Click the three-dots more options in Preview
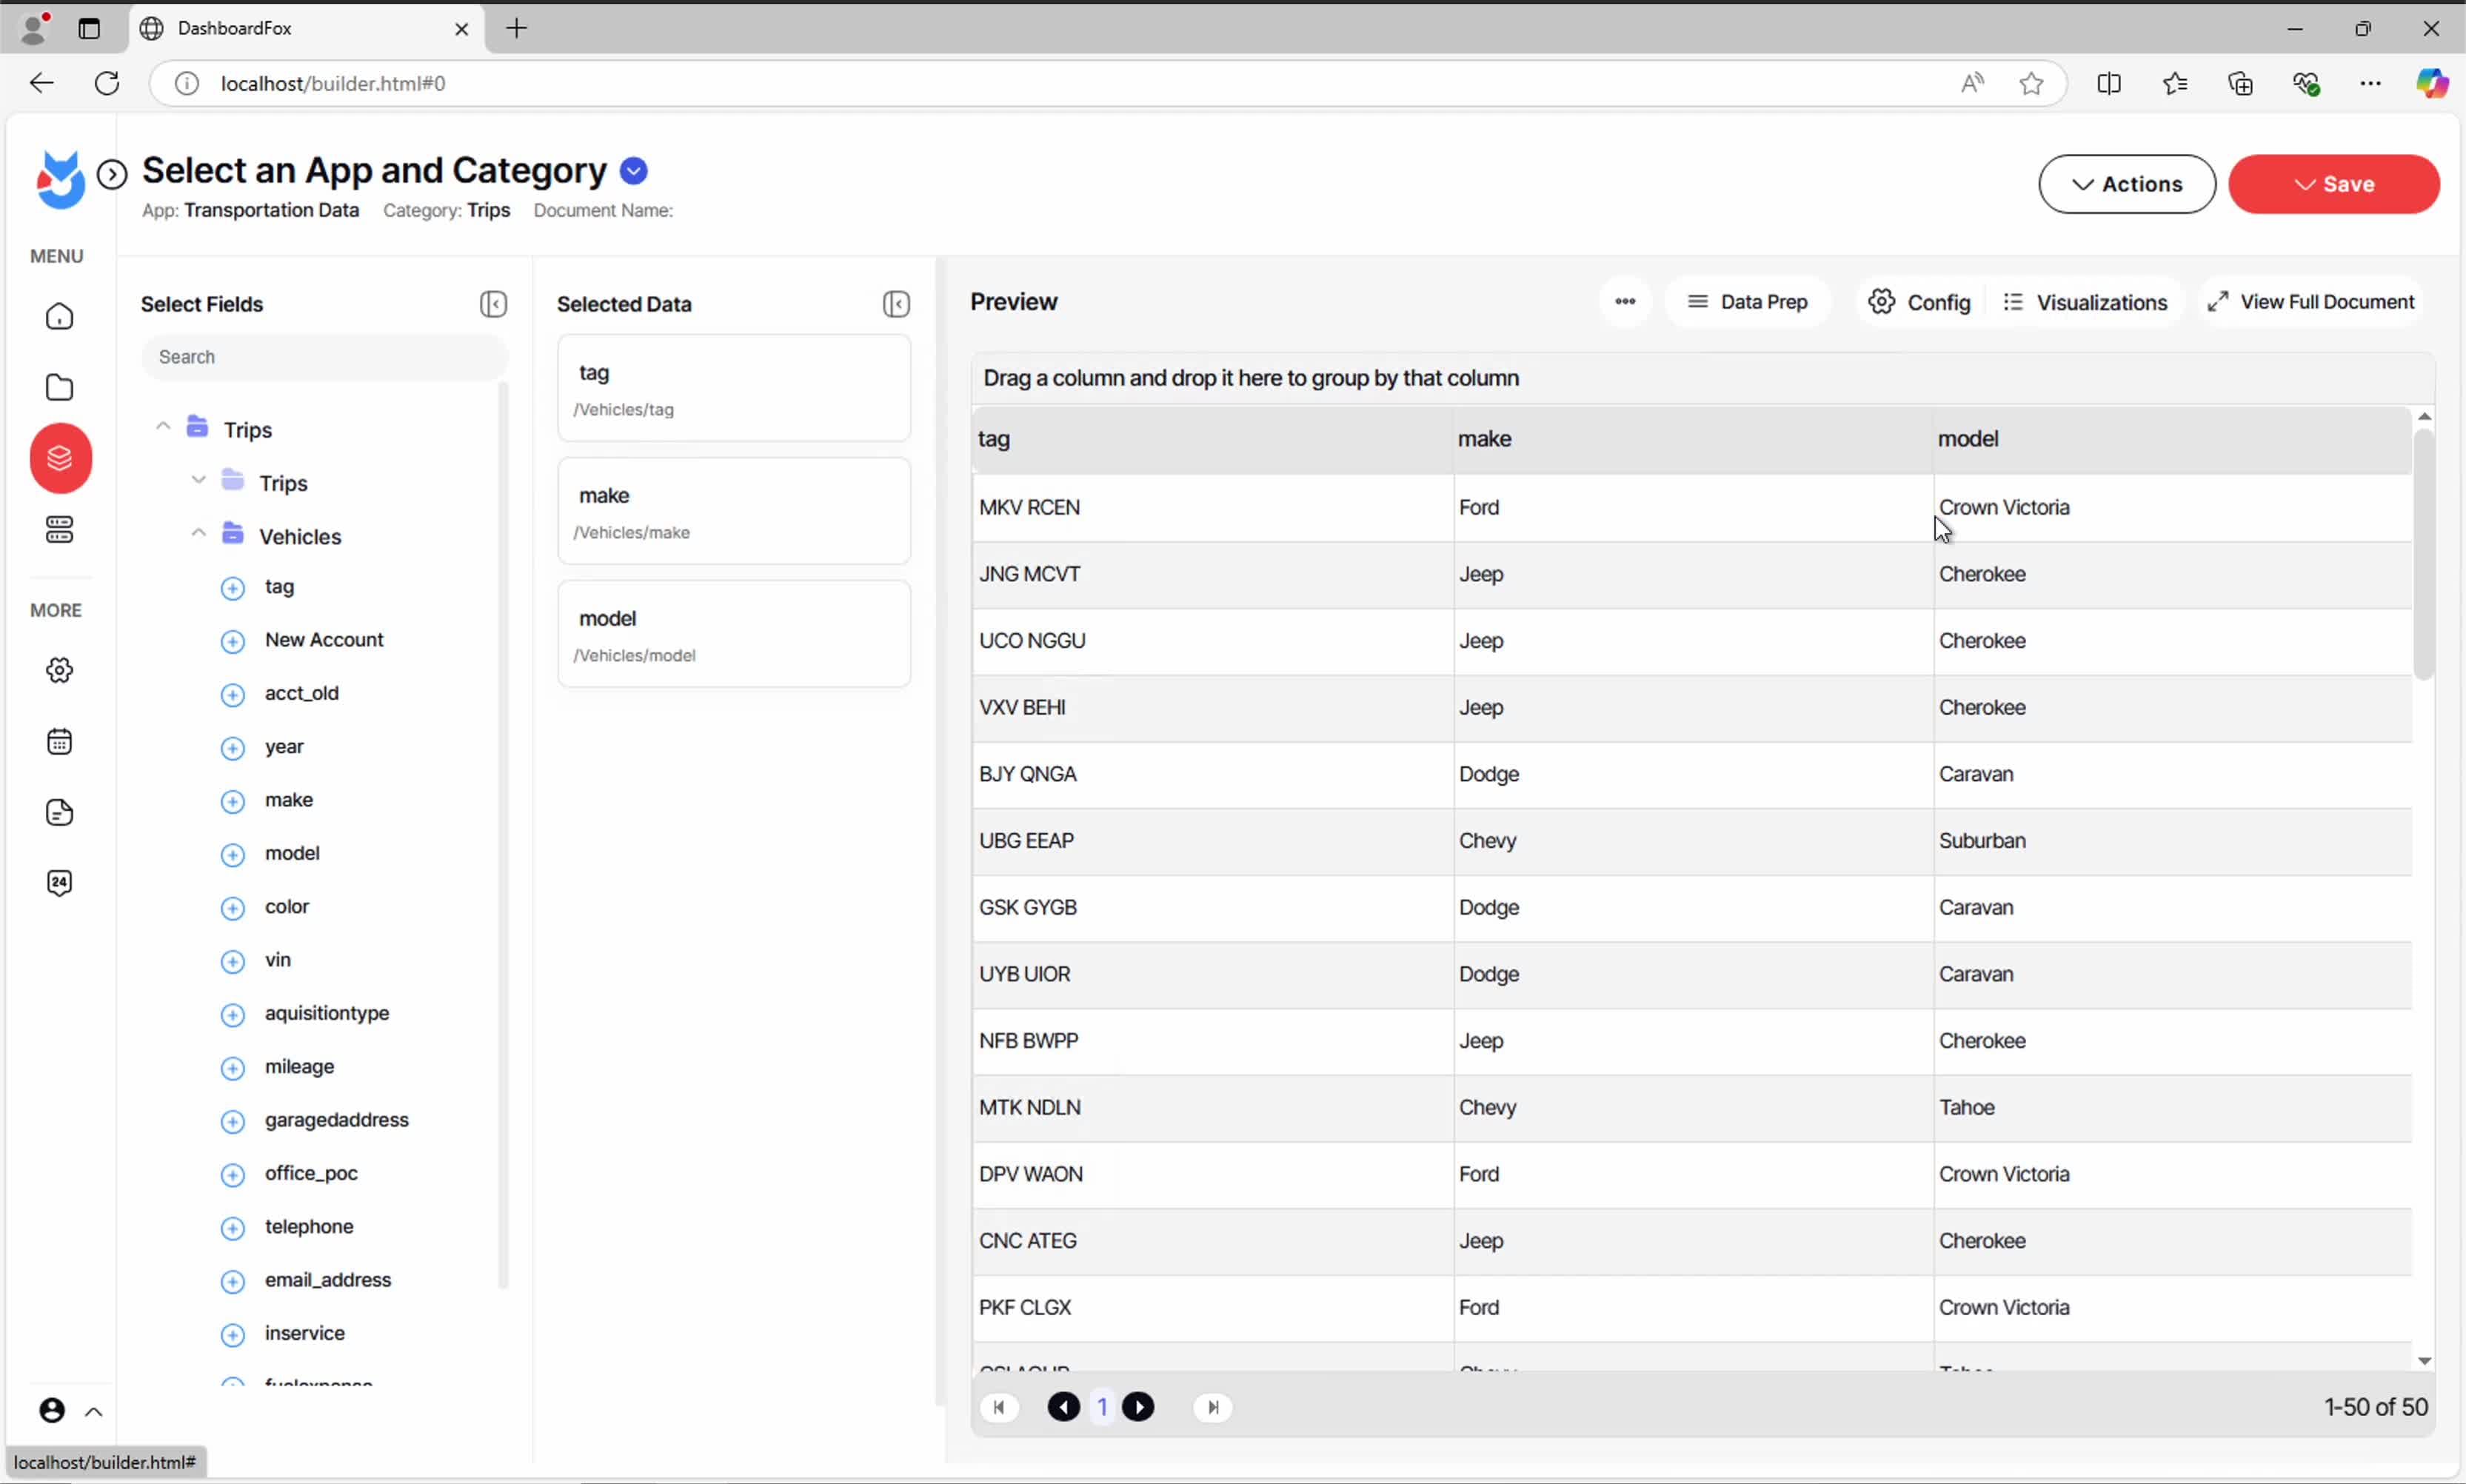The image size is (2466, 1484). pyautogui.click(x=1624, y=302)
